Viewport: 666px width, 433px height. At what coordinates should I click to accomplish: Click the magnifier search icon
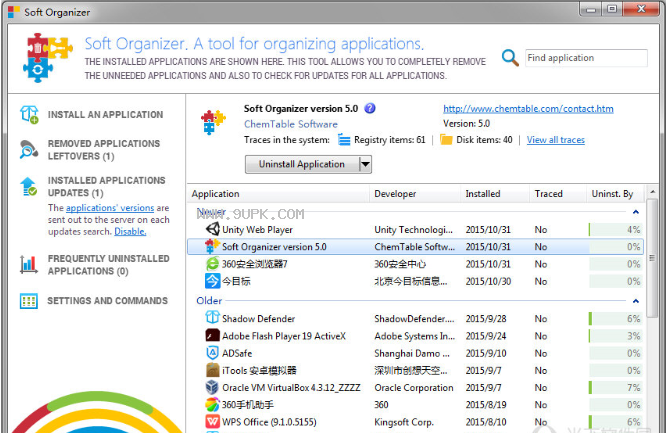coord(510,58)
